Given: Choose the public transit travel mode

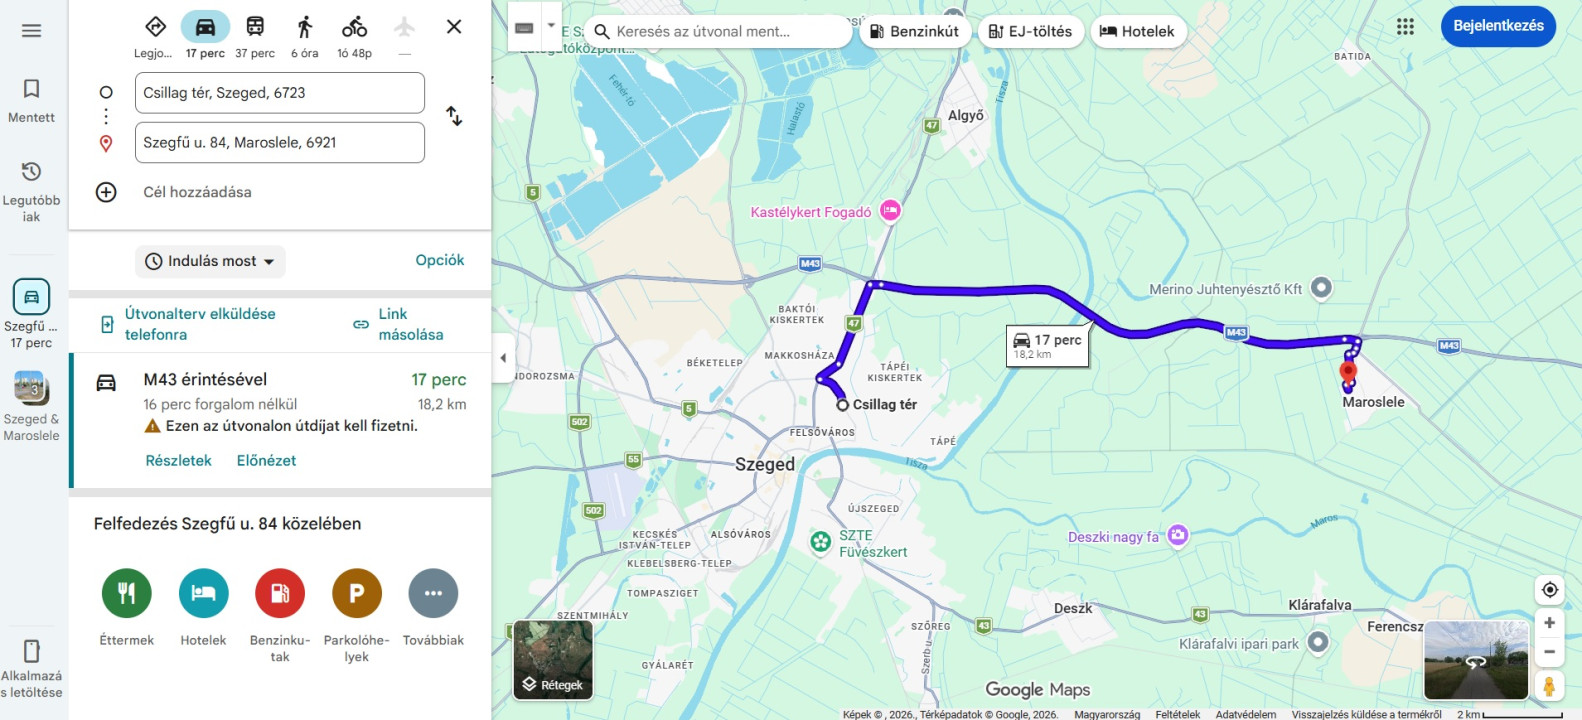Looking at the screenshot, I should click(x=255, y=27).
